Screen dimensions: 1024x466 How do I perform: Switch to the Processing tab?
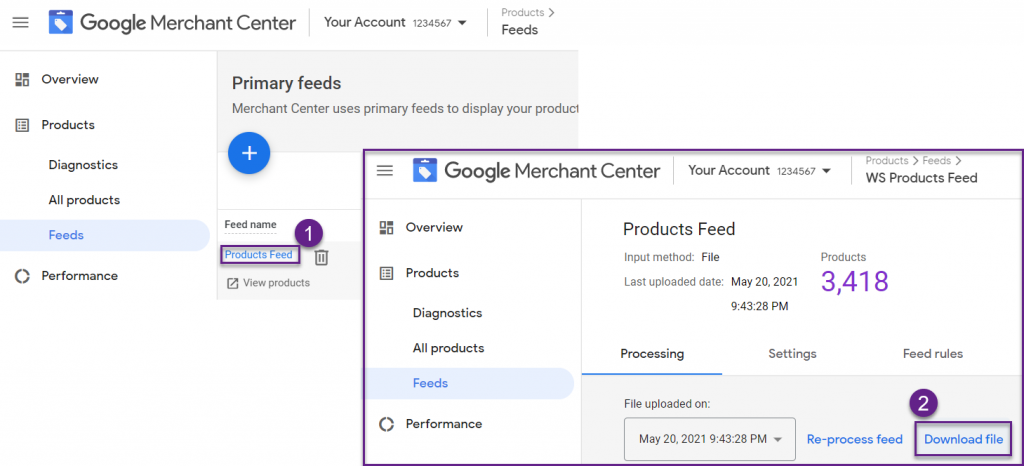pyautogui.click(x=652, y=354)
